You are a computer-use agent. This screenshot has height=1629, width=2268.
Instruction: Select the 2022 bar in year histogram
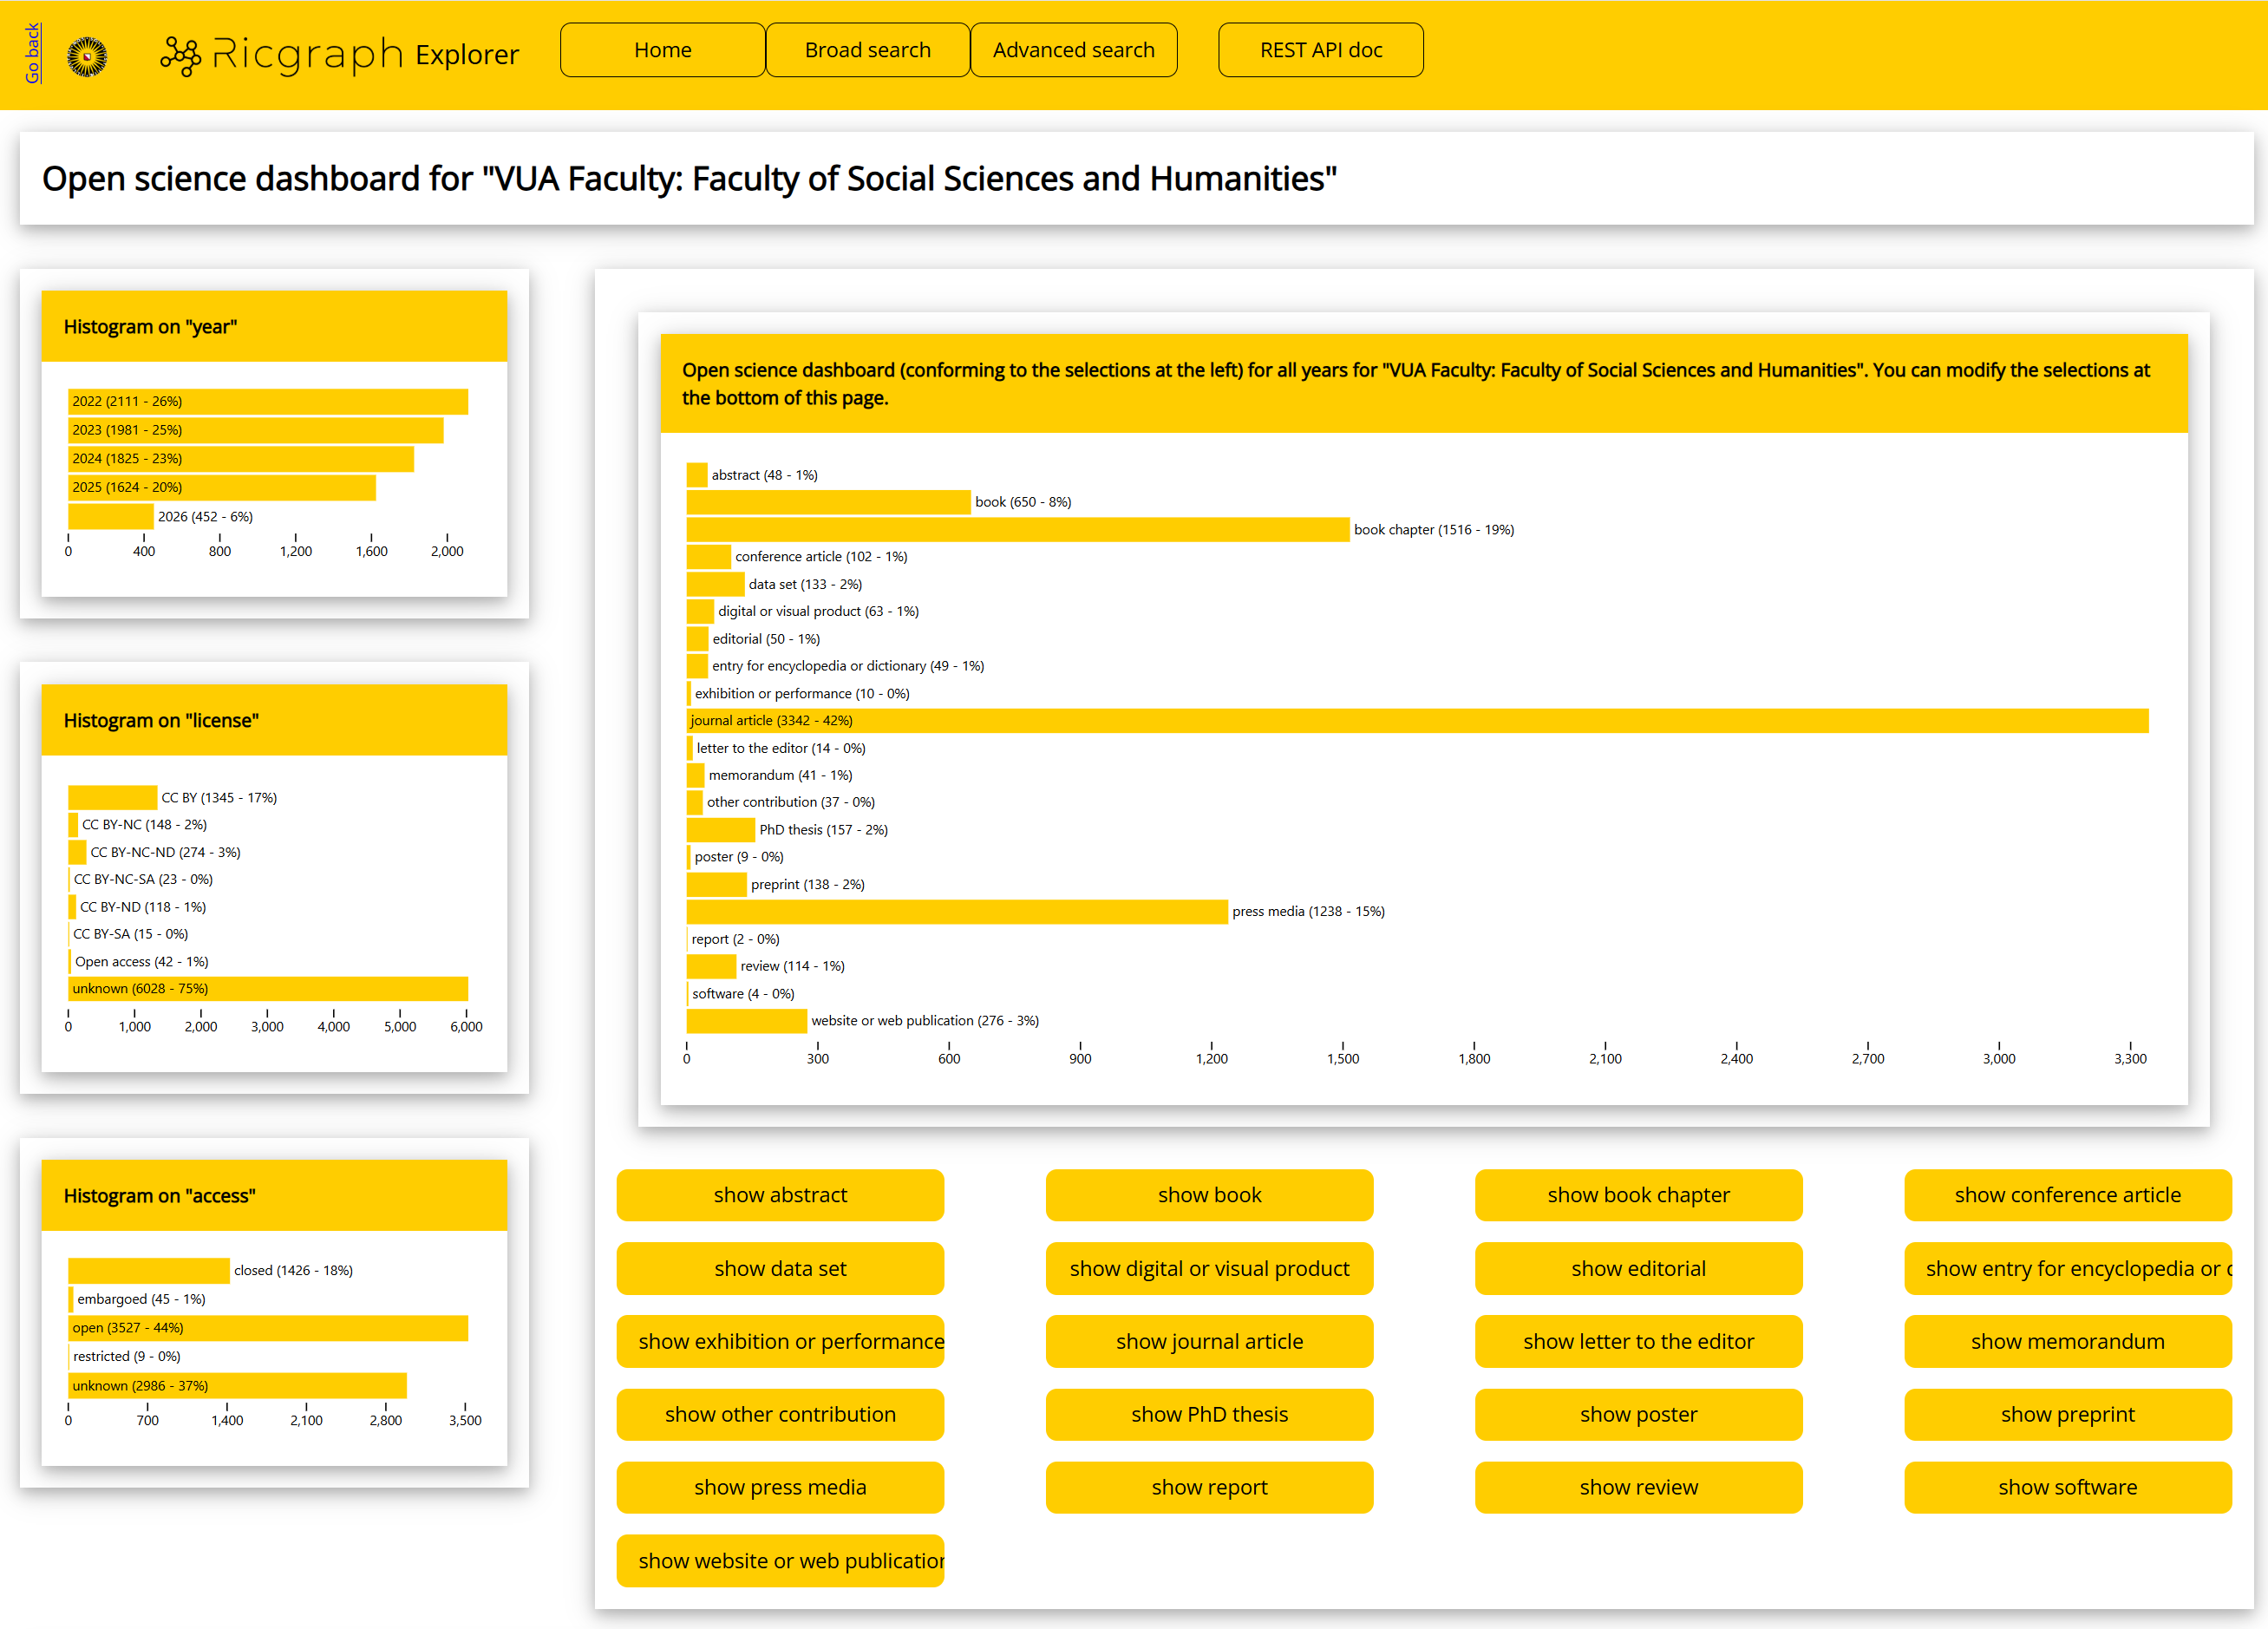click(268, 401)
